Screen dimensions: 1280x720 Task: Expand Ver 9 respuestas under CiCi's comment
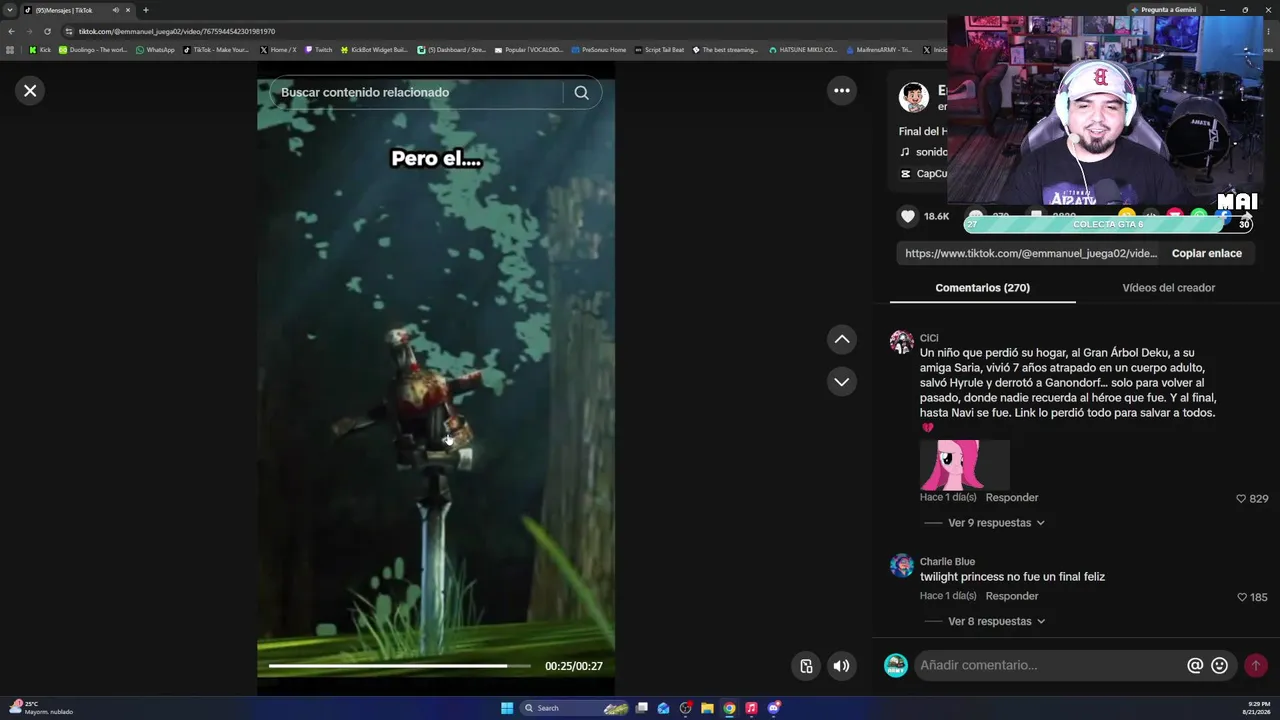tap(996, 523)
